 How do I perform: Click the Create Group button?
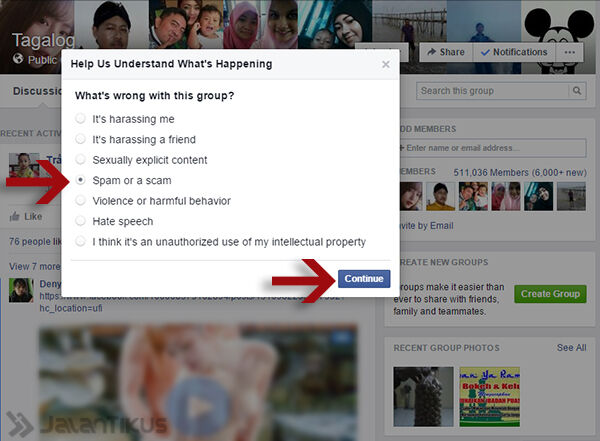[x=550, y=294]
